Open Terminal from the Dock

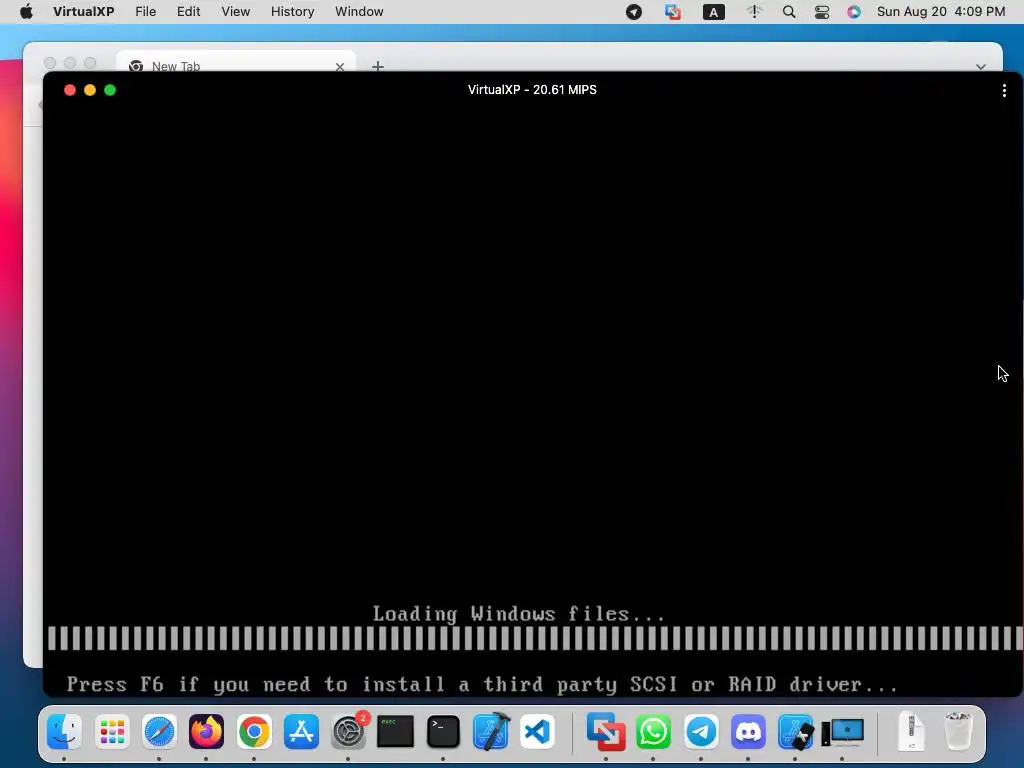tap(443, 731)
